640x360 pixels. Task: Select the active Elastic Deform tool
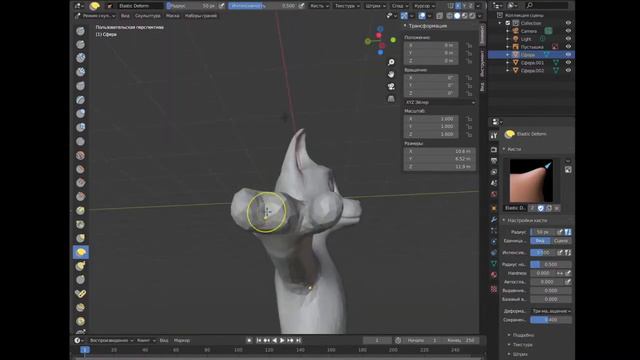coord(80,252)
